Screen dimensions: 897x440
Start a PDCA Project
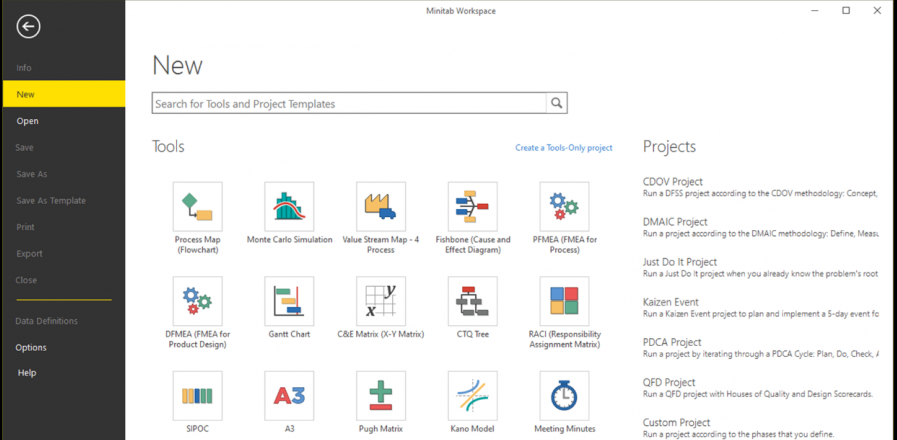click(x=760, y=347)
